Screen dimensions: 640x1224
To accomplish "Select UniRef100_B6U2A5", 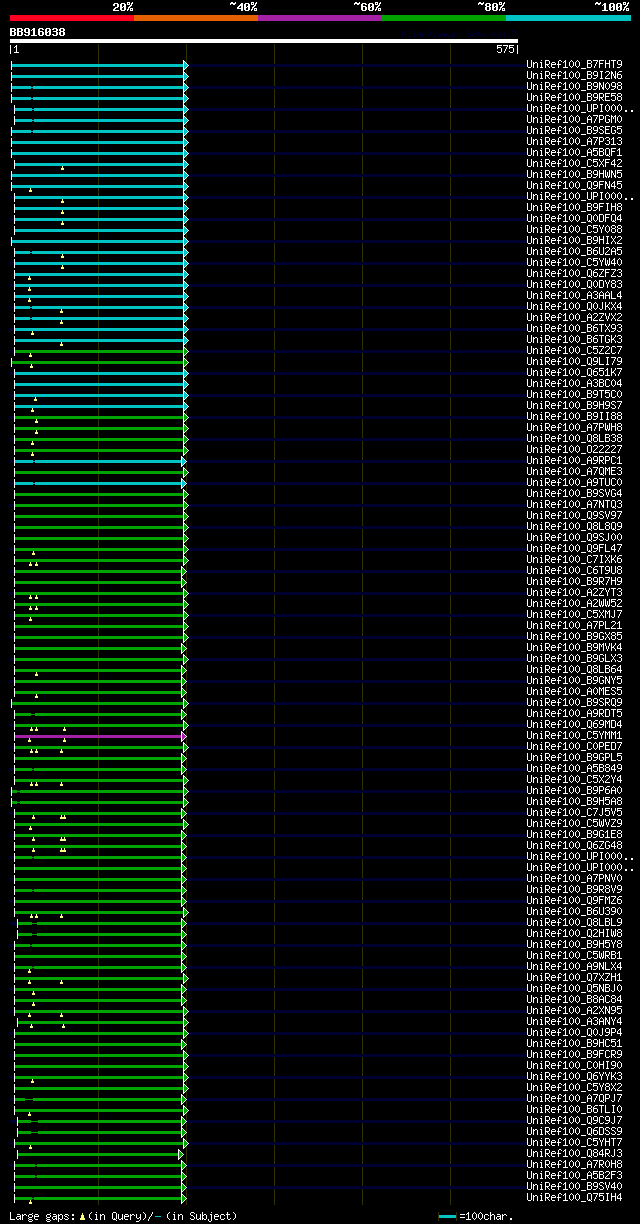I will pyautogui.click(x=574, y=252).
